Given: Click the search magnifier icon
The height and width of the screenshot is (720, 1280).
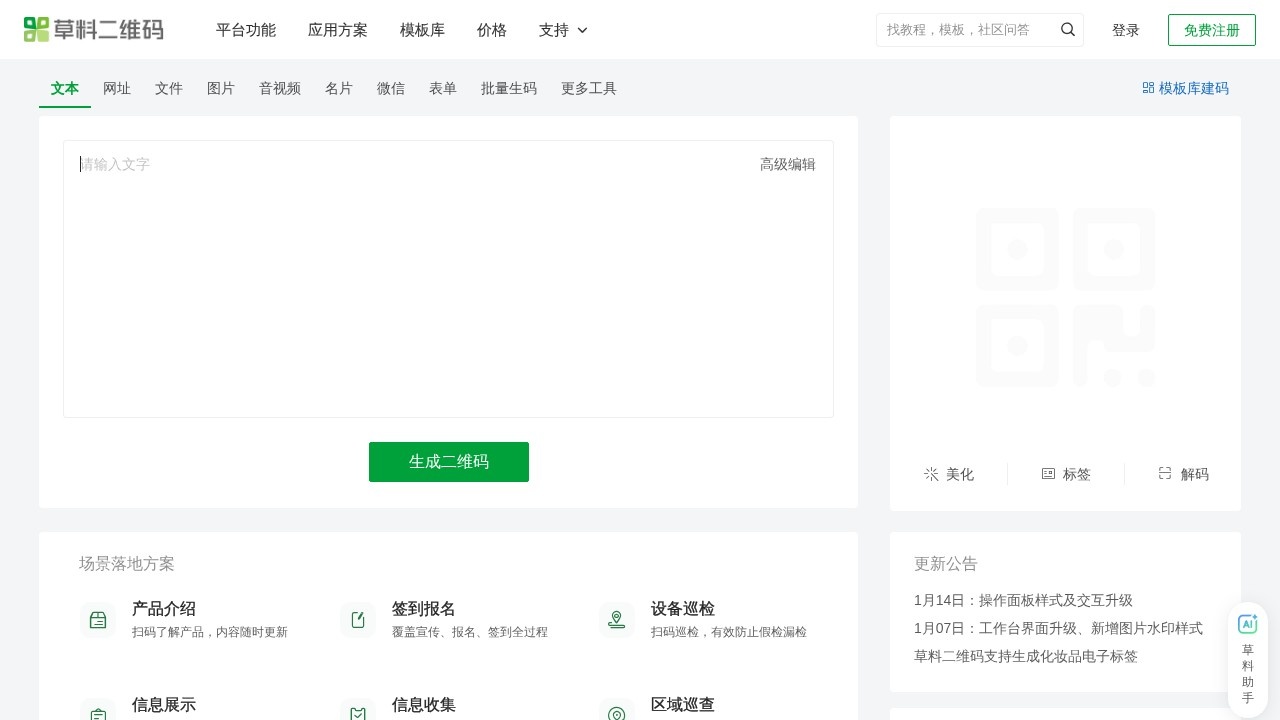Looking at the screenshot, I should click(1068, 29).
